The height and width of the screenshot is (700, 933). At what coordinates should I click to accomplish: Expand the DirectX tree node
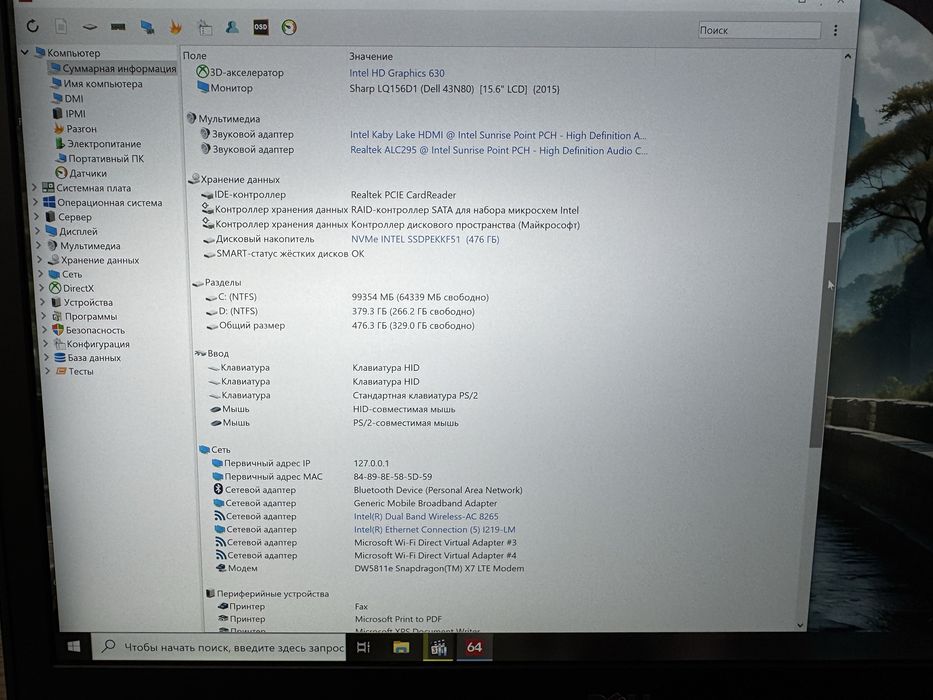pos(42,288)
